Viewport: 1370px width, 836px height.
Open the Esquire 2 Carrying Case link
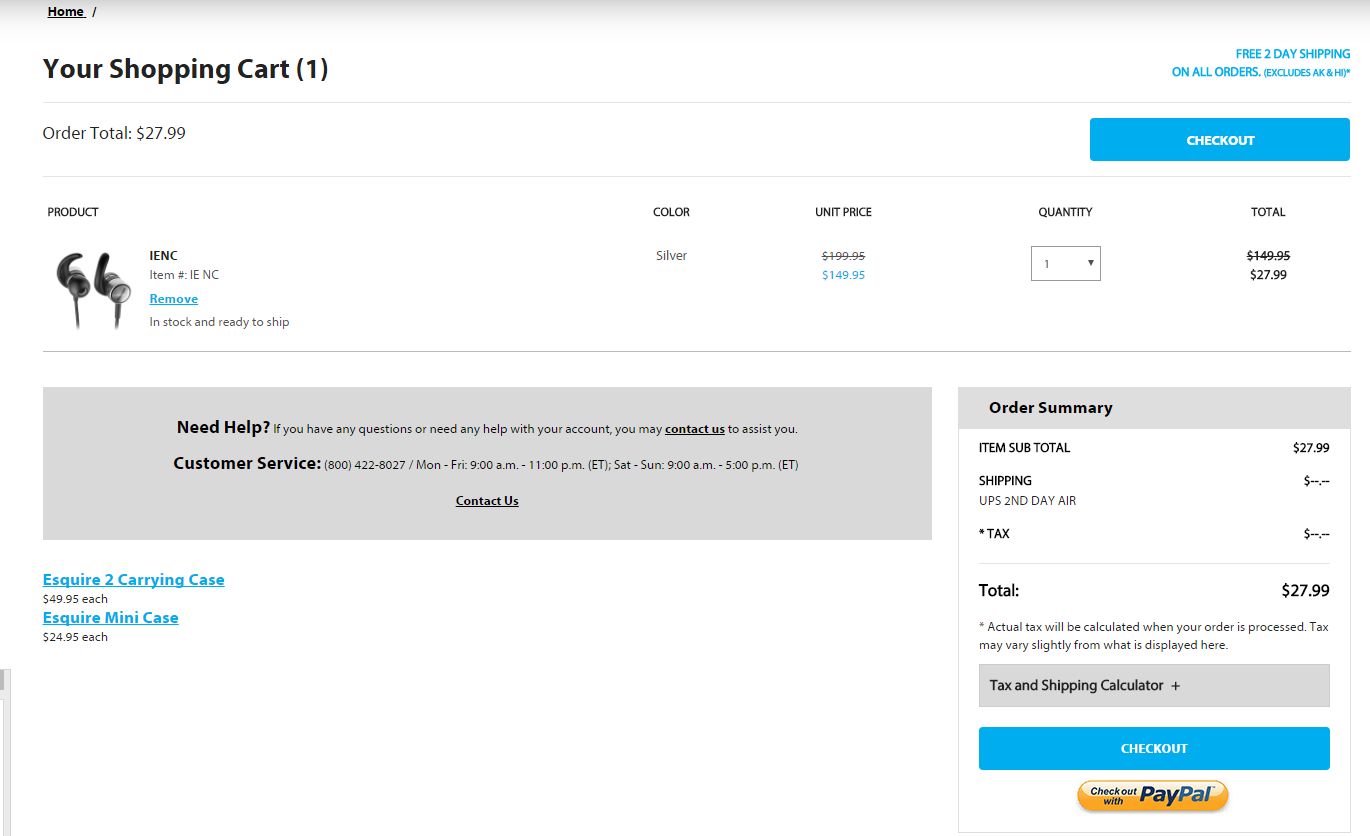[x=133, y=580]
